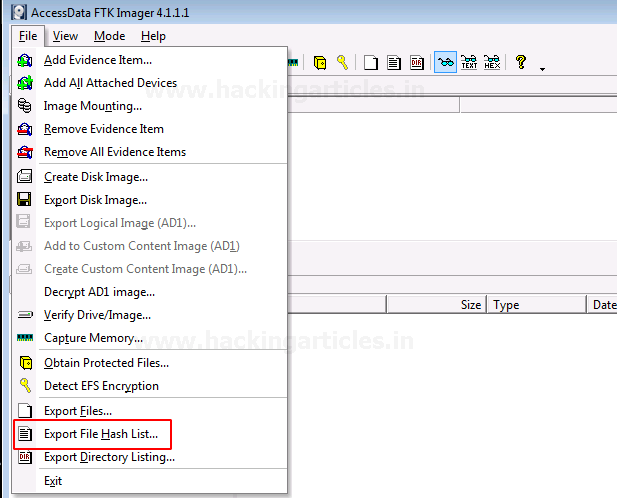
Task: Click the Add All Attached Devices icon
Action: click(25, 83)
